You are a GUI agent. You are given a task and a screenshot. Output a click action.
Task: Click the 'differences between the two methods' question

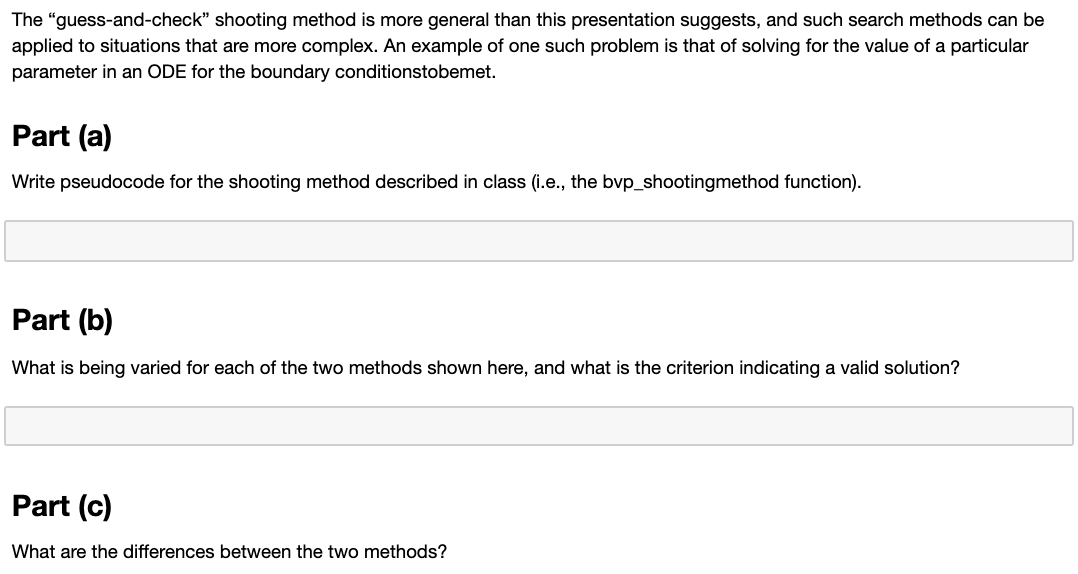click(x=229, y=552)
